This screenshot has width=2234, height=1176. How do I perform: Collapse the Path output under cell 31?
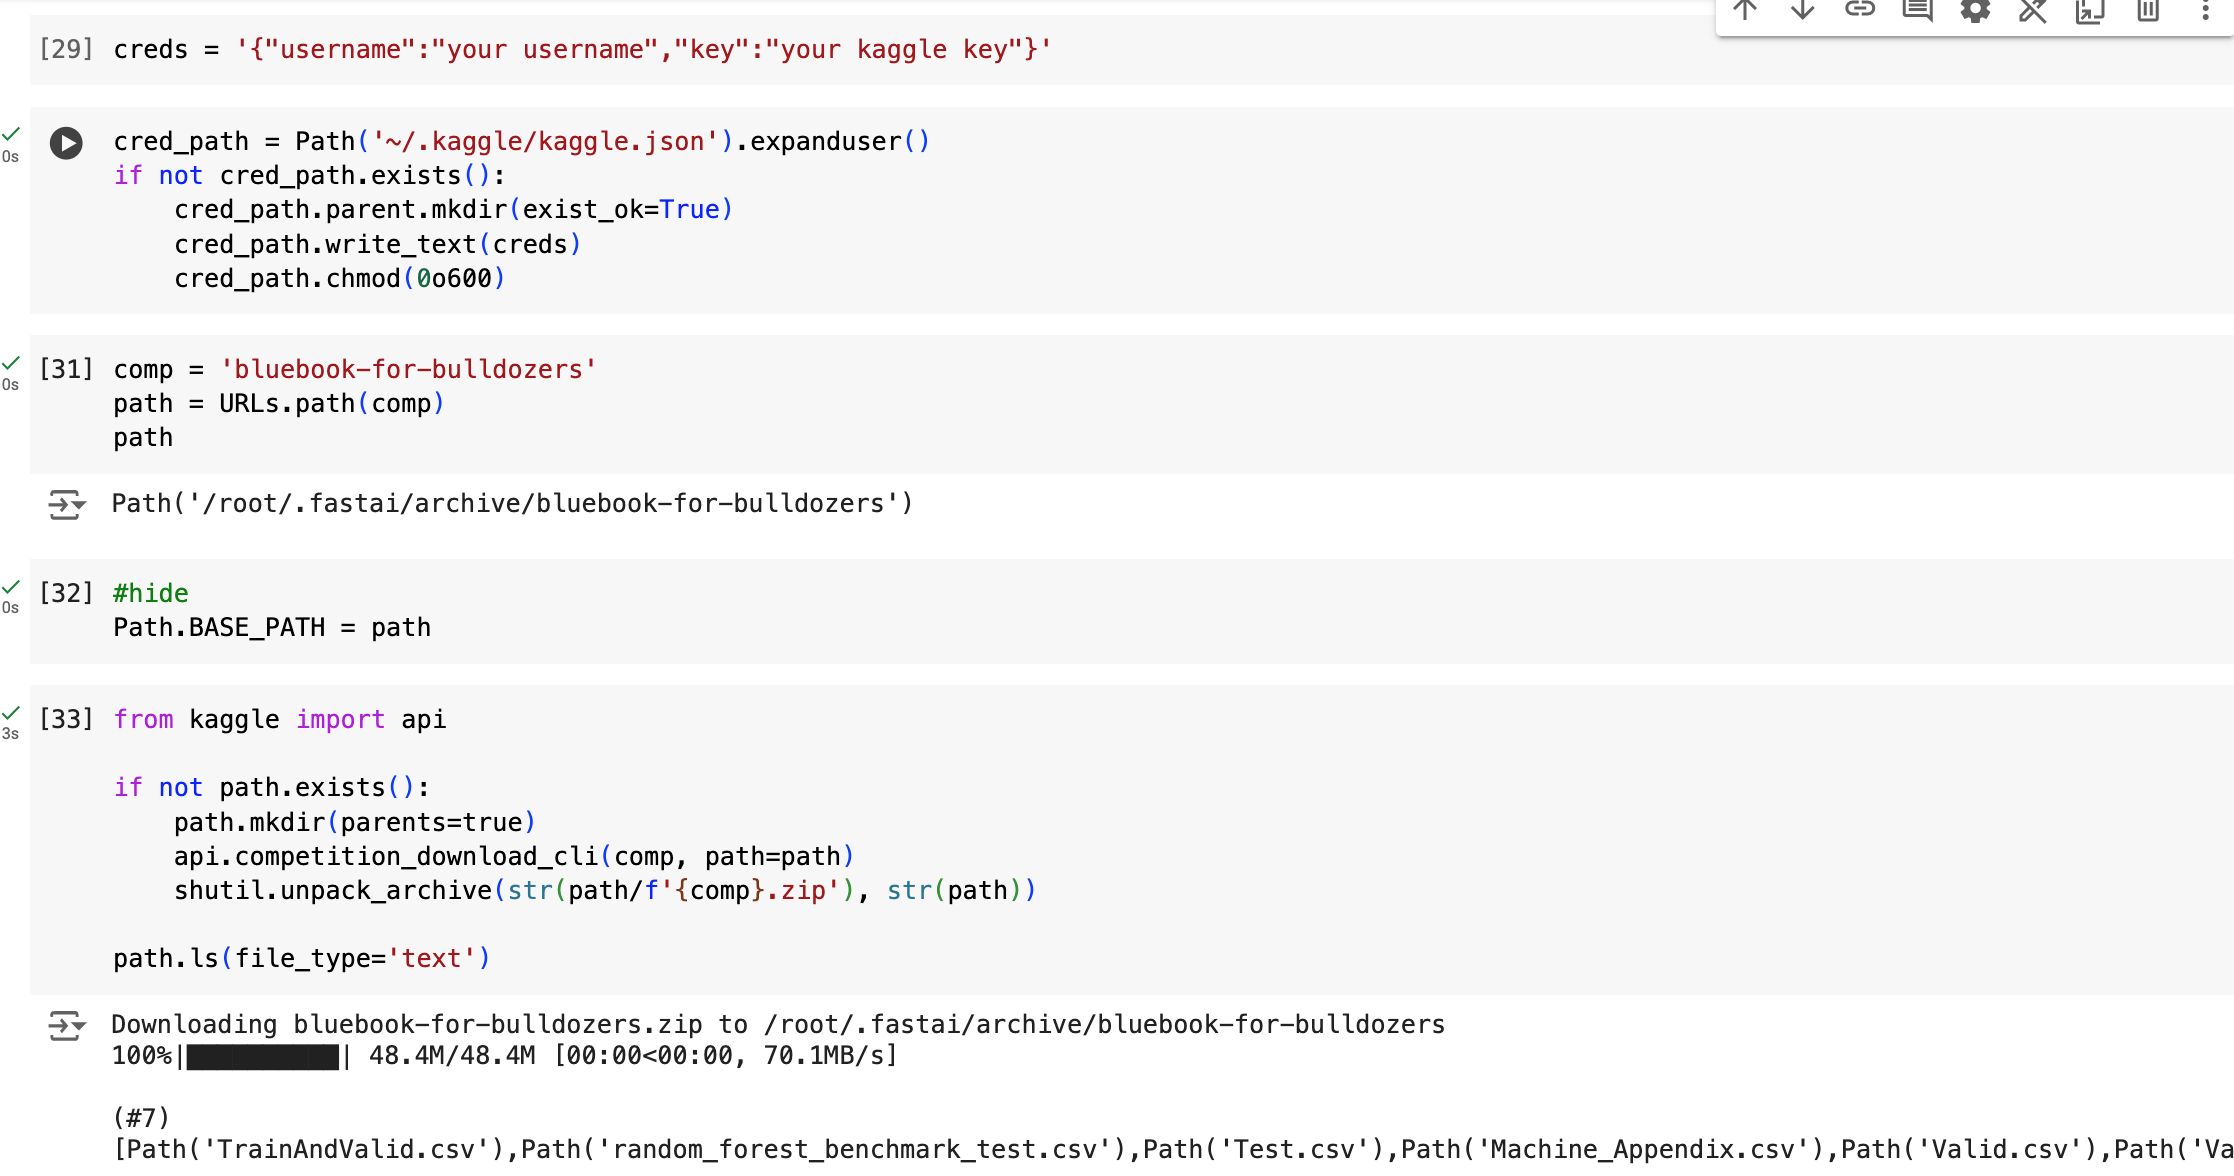66,505
